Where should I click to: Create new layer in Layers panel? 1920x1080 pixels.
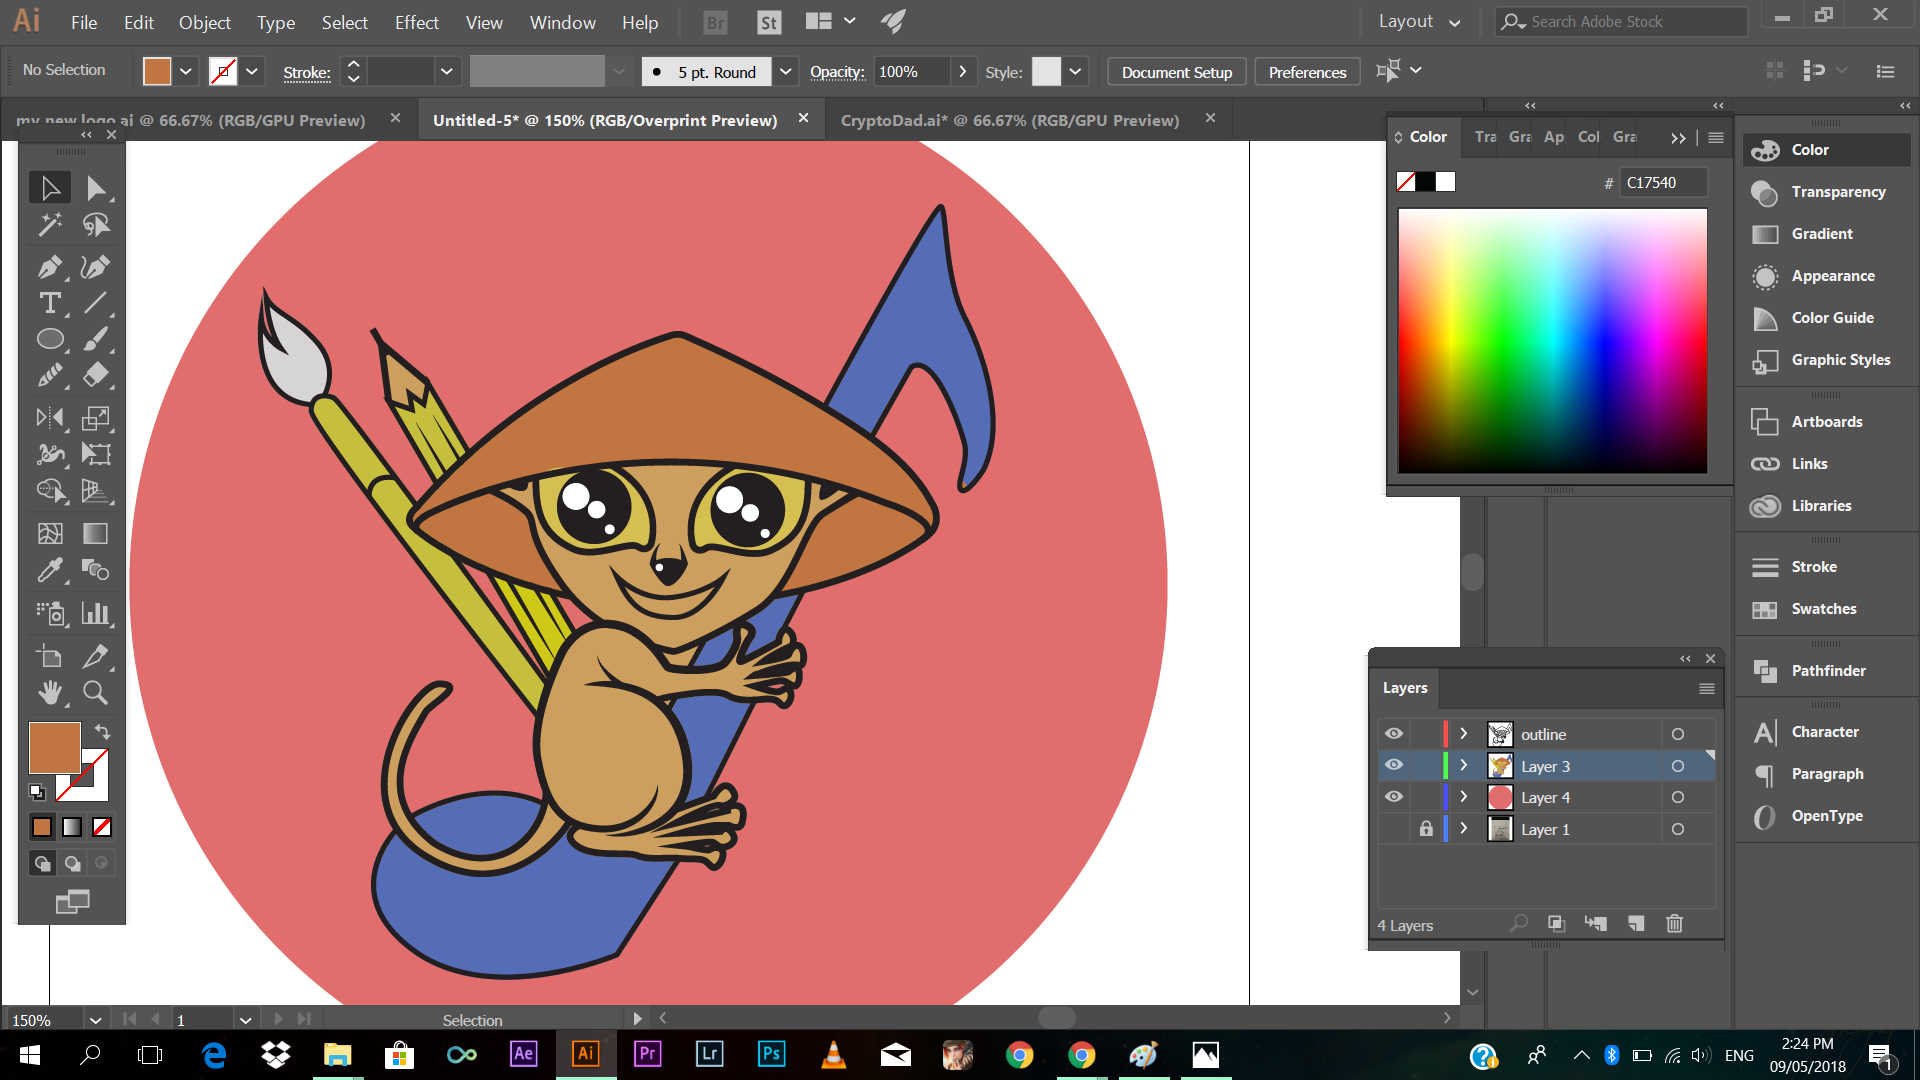pyautogui.click(x=1636, y=924)
